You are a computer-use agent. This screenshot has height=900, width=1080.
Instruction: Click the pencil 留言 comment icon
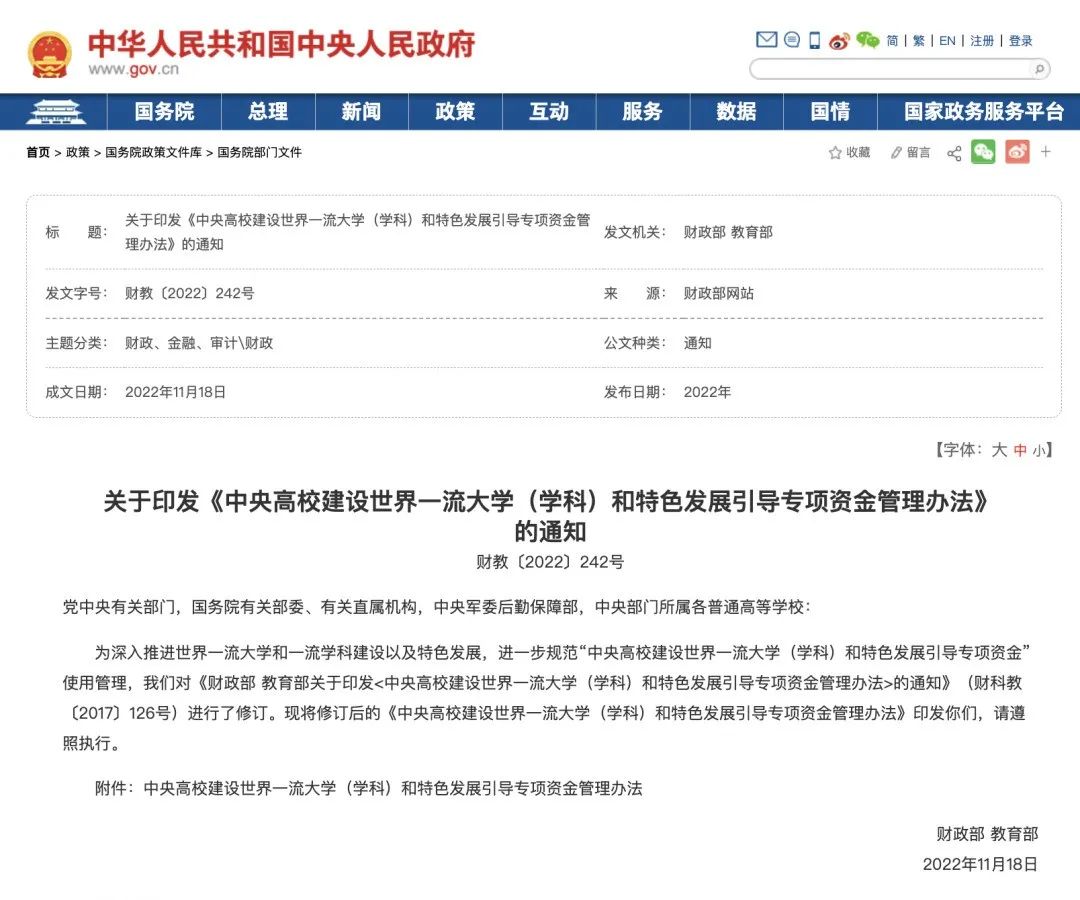click(896, 153)
